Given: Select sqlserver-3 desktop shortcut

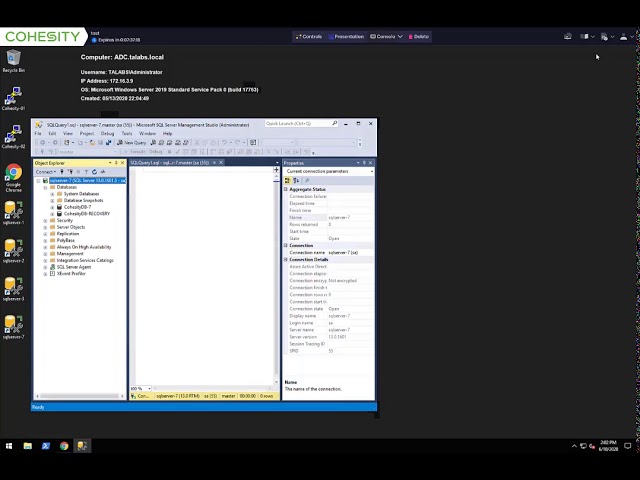Looking at the screenshot, I should (x=13, y=289).
